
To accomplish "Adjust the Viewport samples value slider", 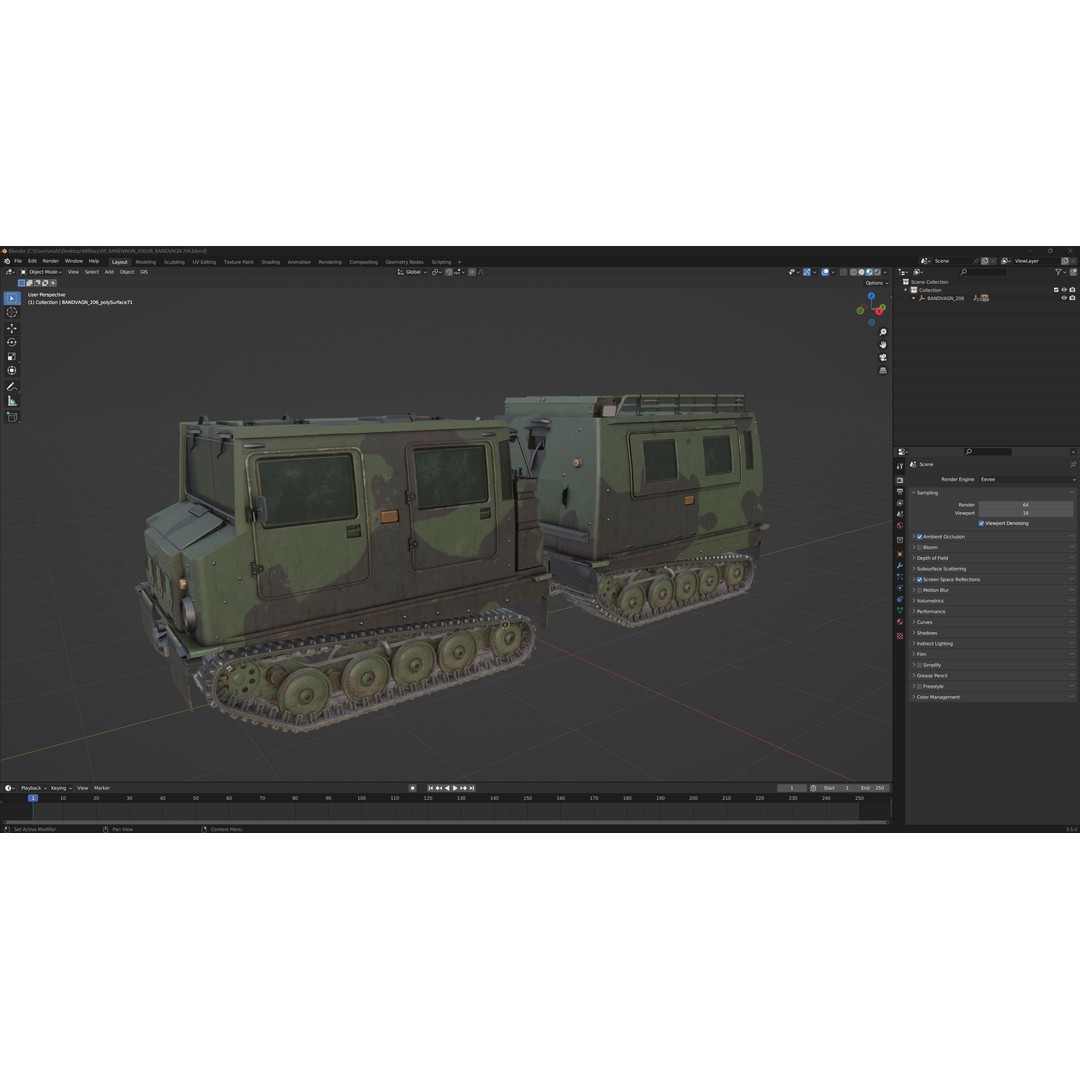I will [x=1026, y=514].
